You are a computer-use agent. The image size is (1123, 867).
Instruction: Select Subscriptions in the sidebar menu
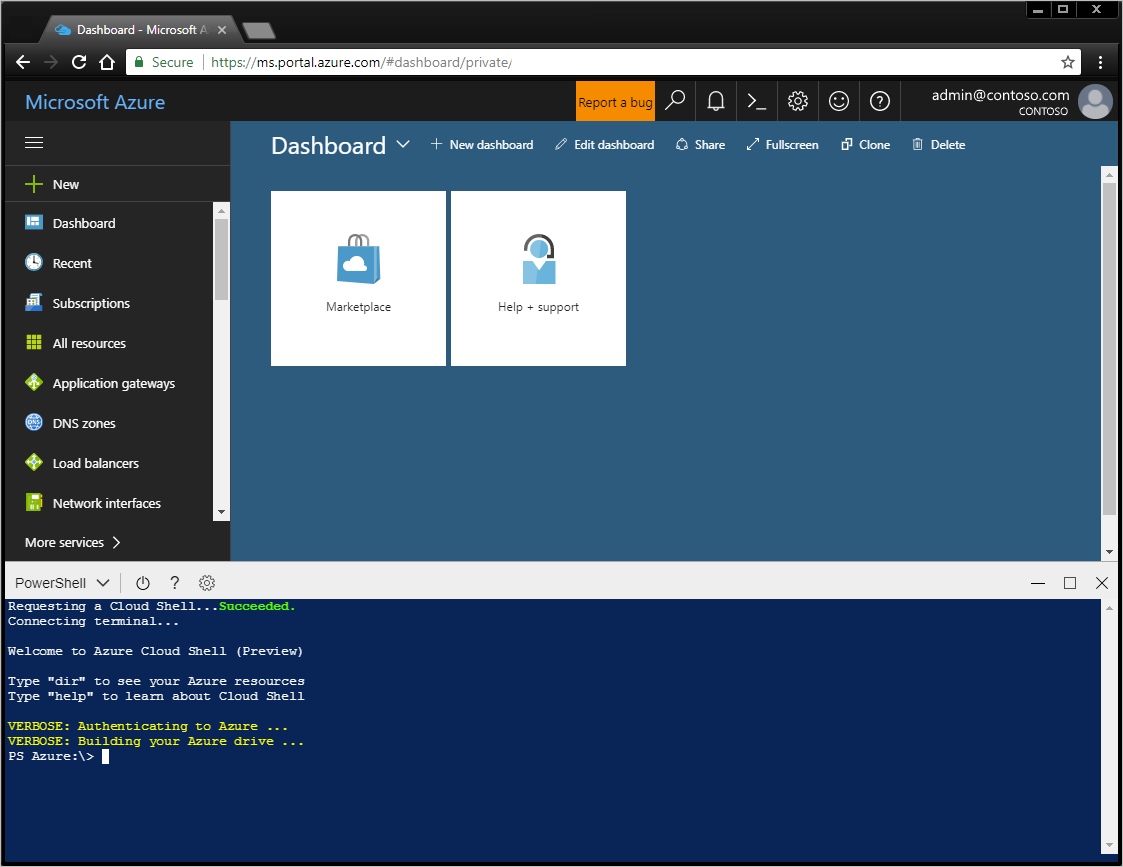tap(90, 302)
